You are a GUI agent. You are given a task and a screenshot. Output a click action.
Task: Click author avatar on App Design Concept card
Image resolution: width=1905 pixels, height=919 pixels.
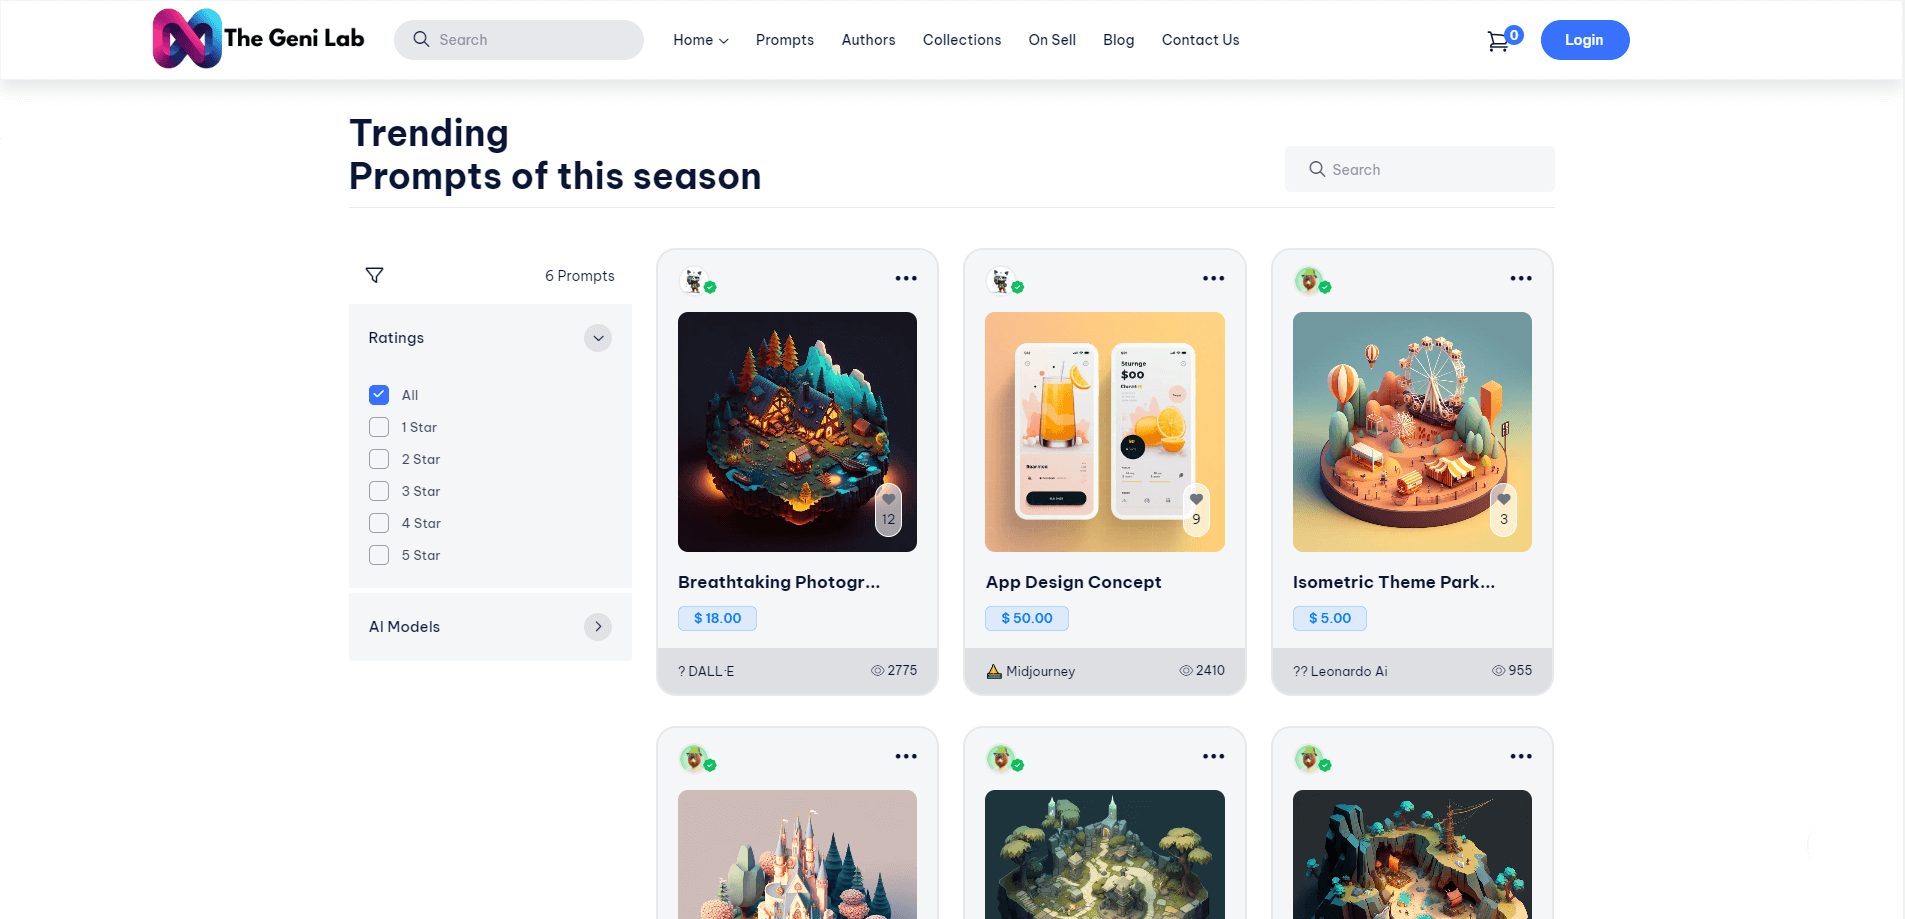[x=1001, y=281]
